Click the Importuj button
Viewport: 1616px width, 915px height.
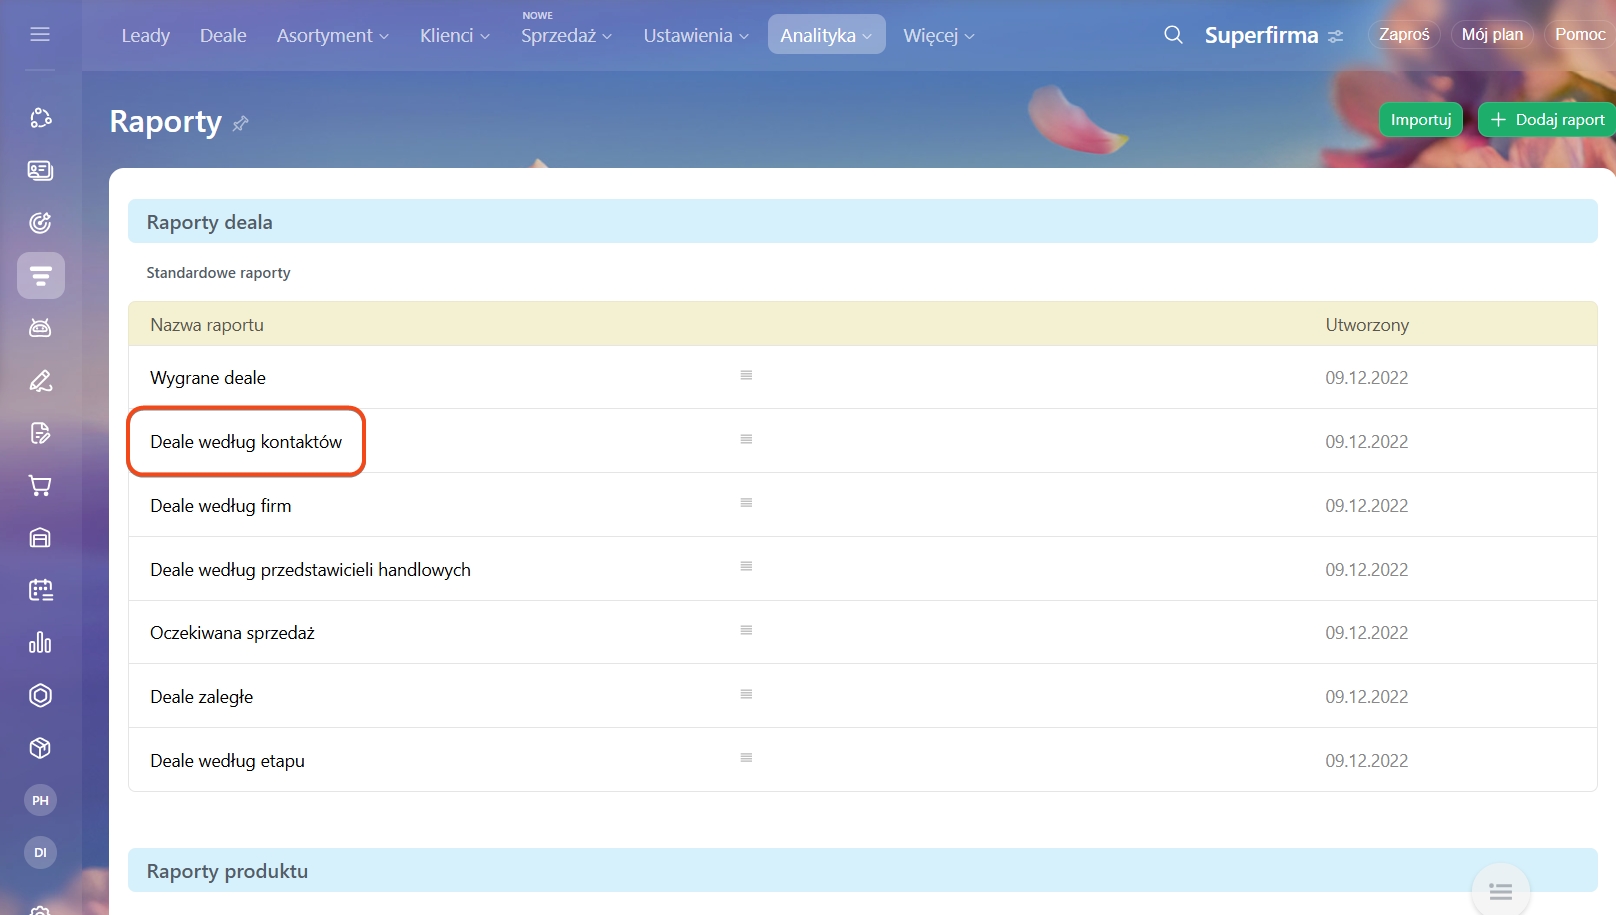point(1420,120)
